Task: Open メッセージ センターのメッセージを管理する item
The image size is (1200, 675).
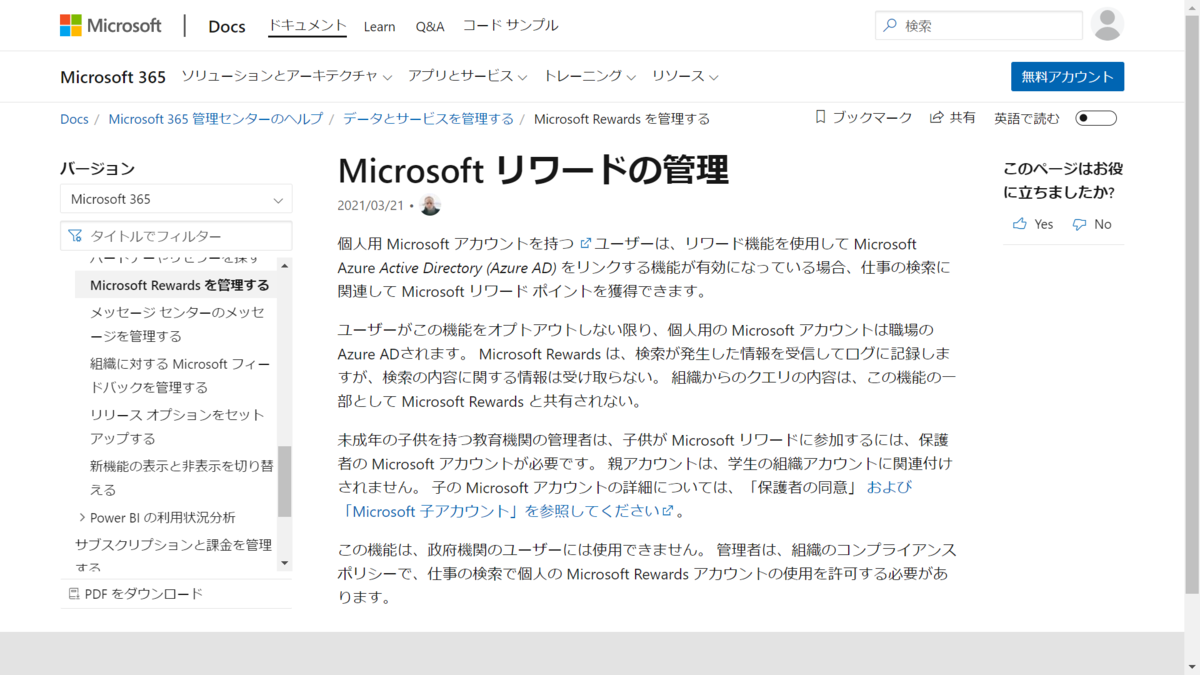Action: [177, 324]
